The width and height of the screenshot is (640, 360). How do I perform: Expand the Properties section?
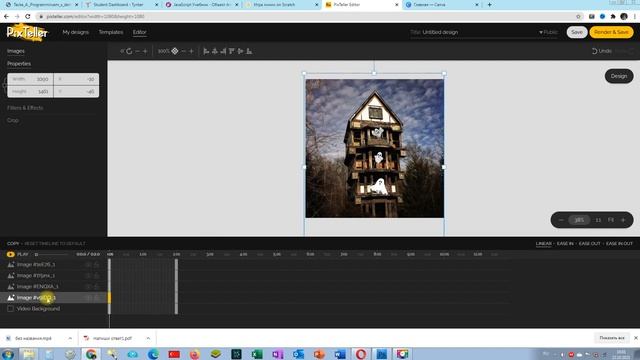[x=19, y=64]
